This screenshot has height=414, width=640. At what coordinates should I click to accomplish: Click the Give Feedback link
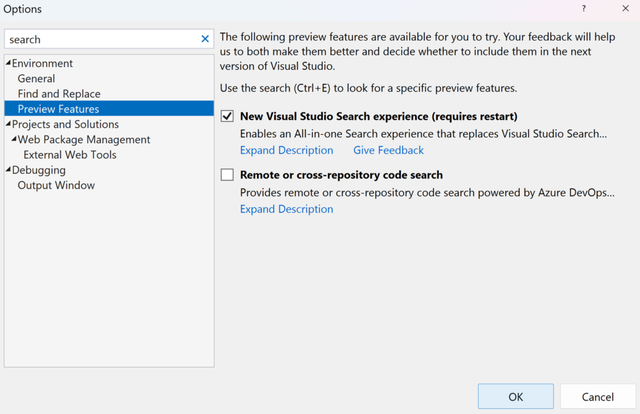pyautogui.click(x=388, y=150)
